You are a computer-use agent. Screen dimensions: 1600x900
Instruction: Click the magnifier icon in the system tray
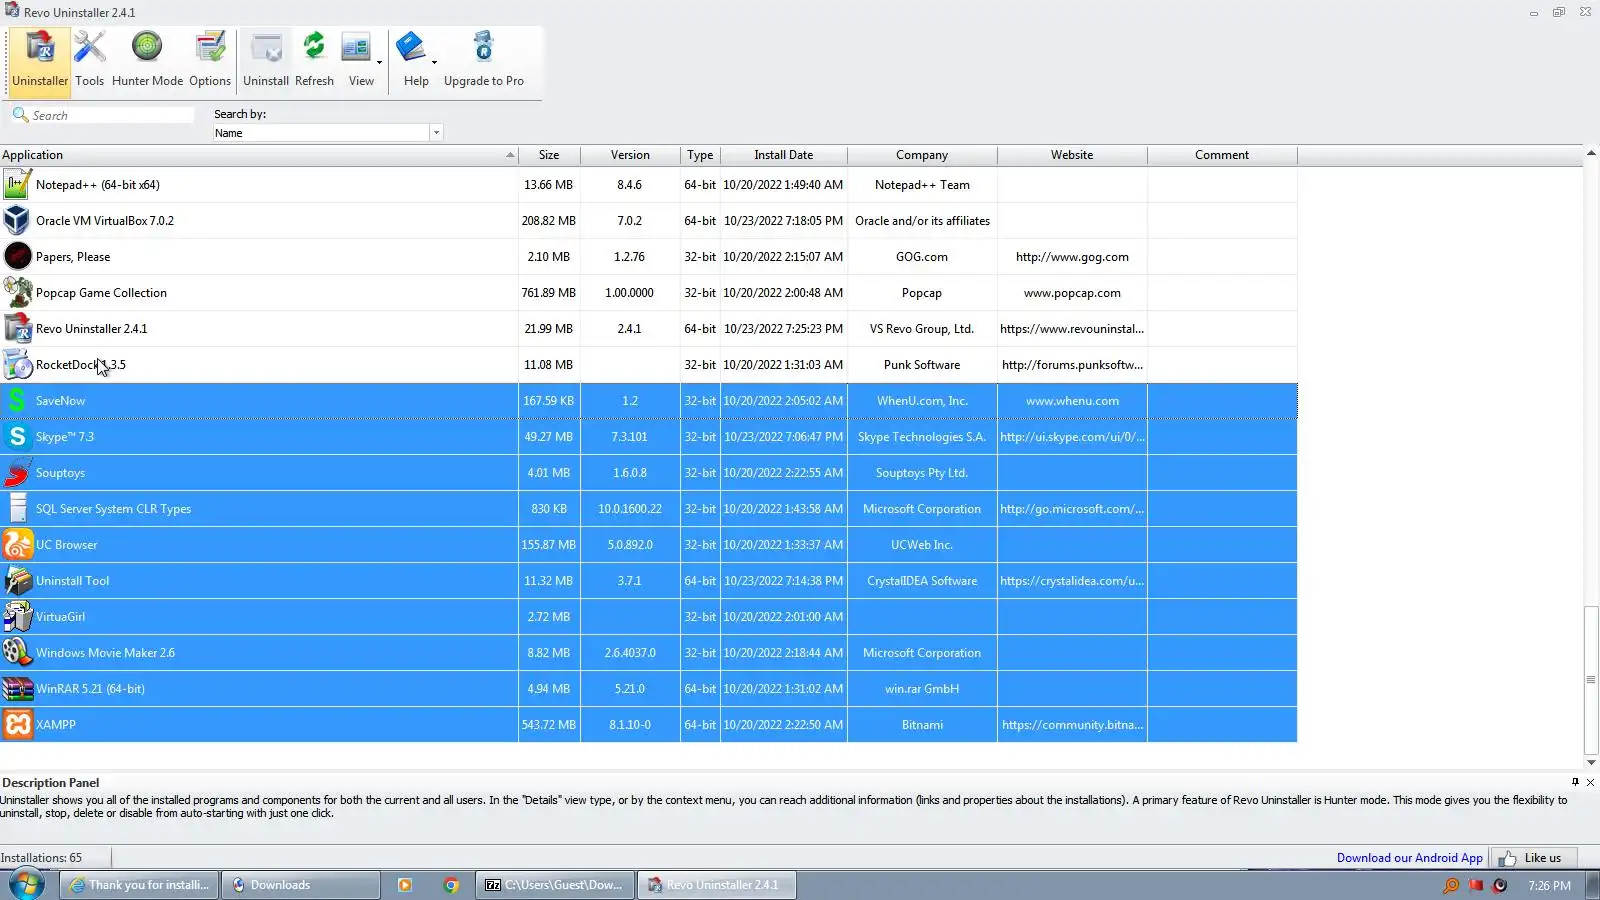pyautogui.click(x=1451, y=885)
